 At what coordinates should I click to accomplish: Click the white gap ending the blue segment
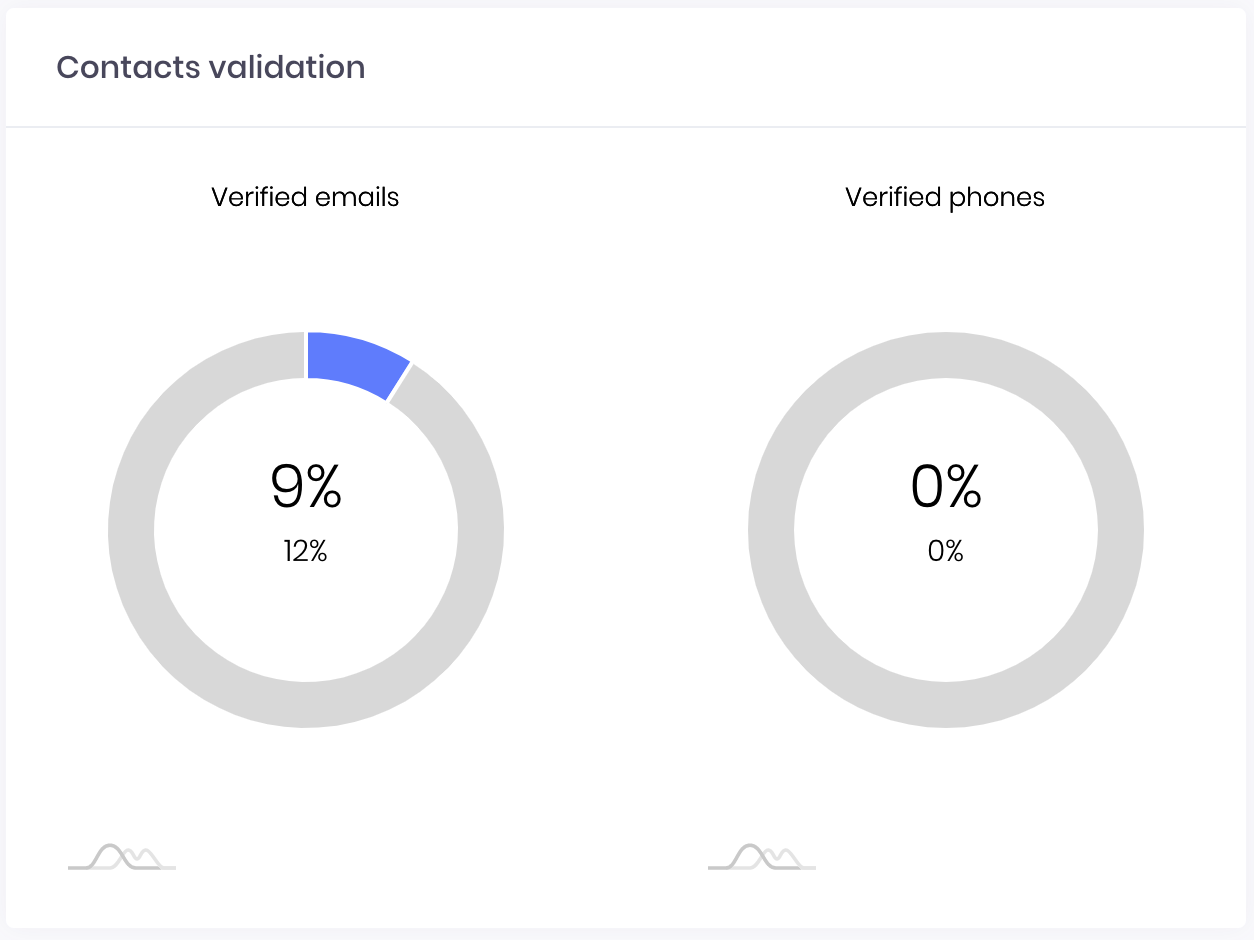point(400,382)
